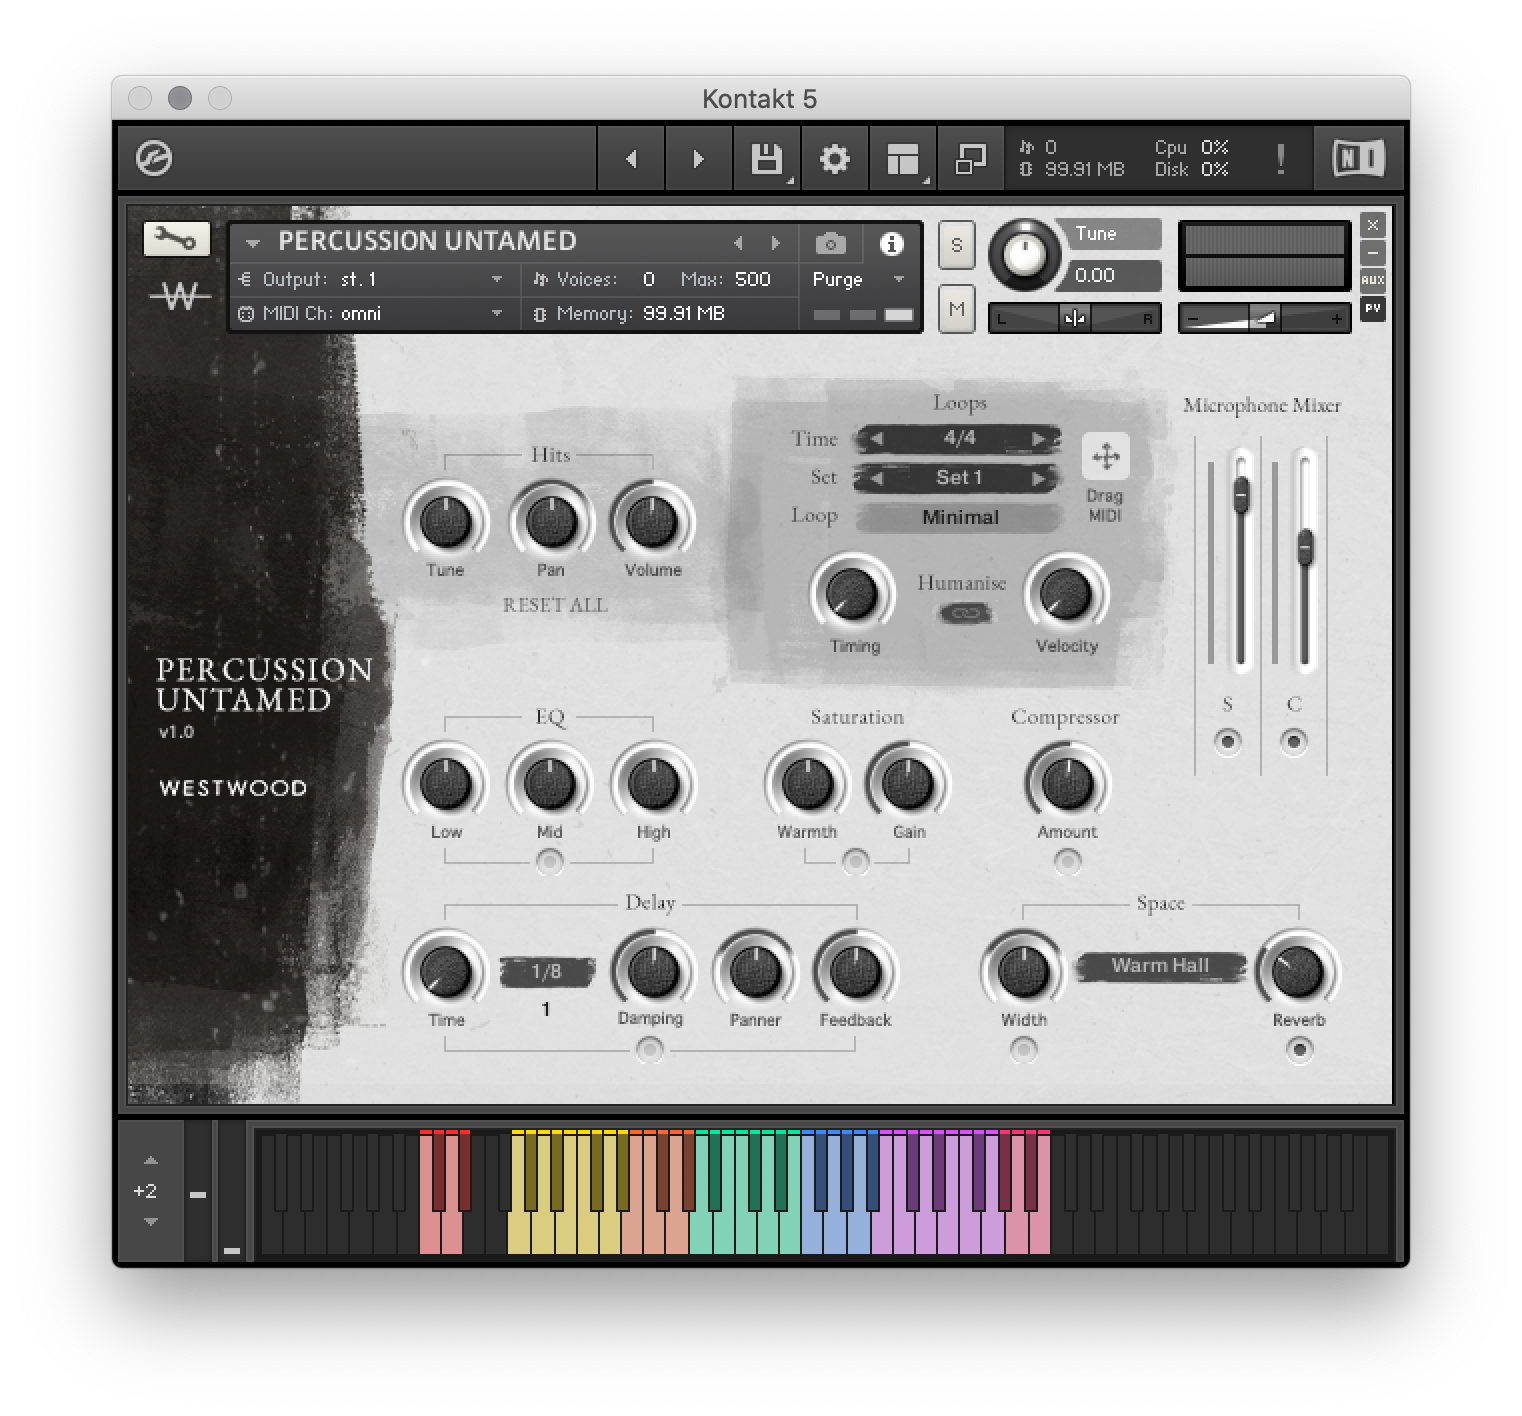Click the Drag MIDI icon
The height and width of the screenshot is (1416, 1522).
[x=1105, y=456]
